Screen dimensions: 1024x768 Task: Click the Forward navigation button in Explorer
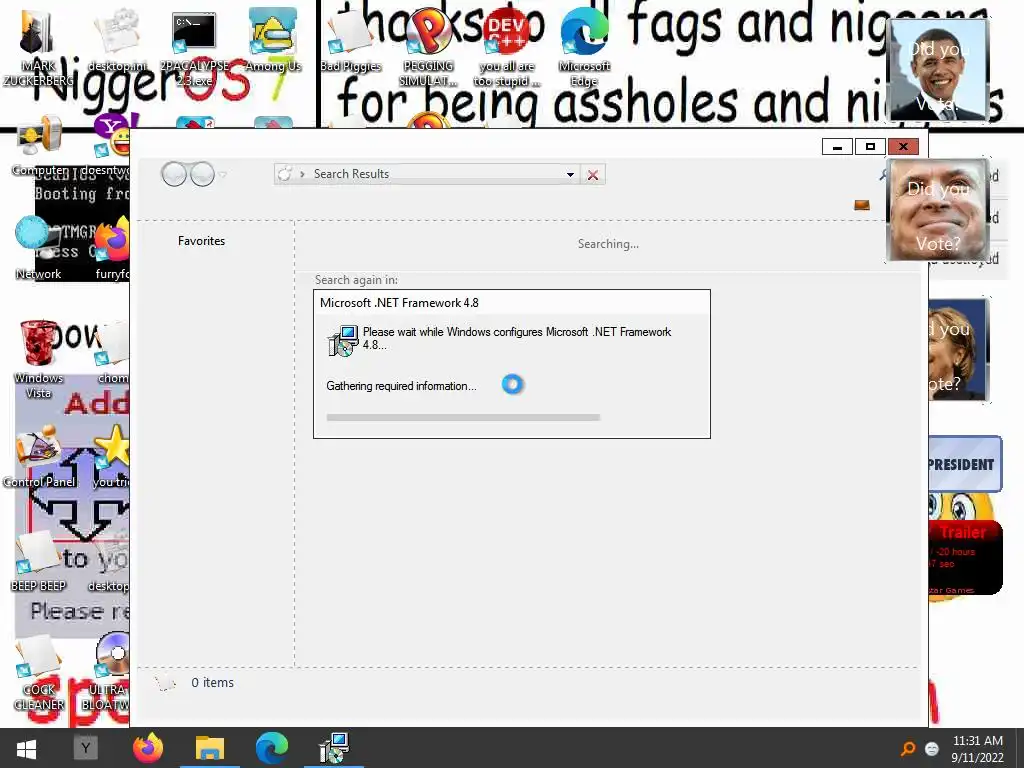(x=202, y=174)
